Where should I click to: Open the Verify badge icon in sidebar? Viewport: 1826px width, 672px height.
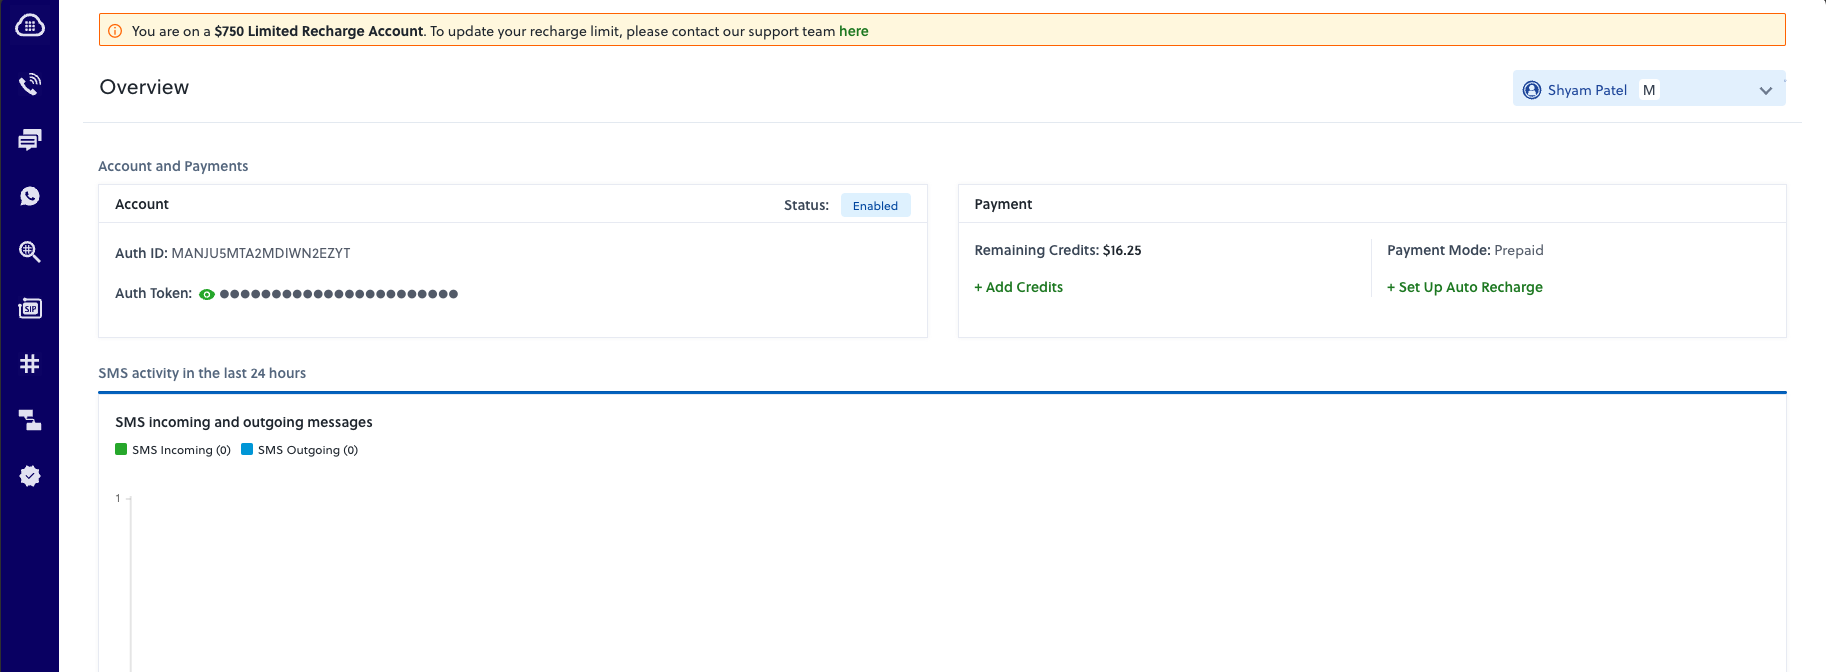point(30,476)
